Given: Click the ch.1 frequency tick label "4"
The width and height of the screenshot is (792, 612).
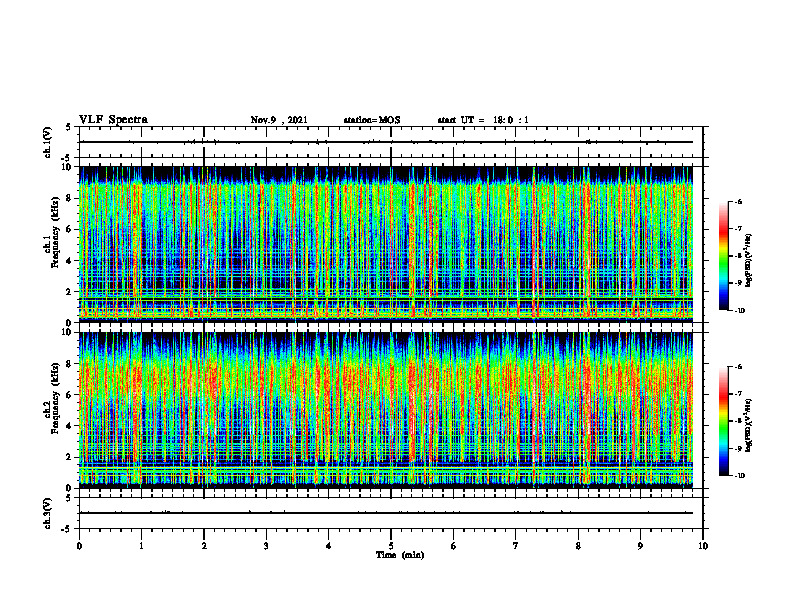Looking at the screenshot, I should (70, 261).
